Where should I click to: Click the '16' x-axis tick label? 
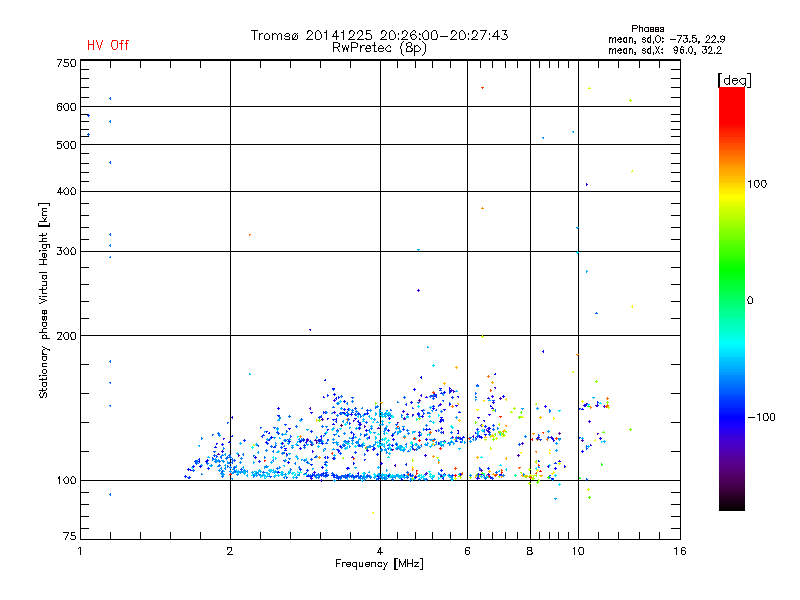(x=680, y=551)
